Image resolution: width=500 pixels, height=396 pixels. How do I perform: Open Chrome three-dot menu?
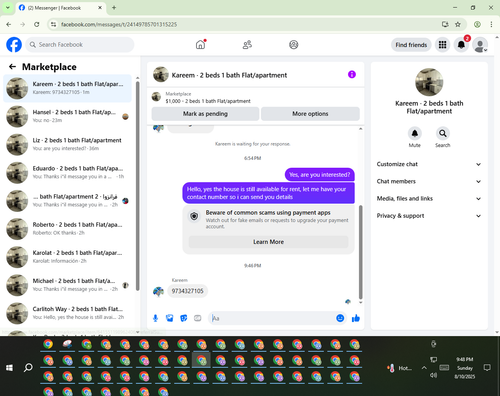491,24
